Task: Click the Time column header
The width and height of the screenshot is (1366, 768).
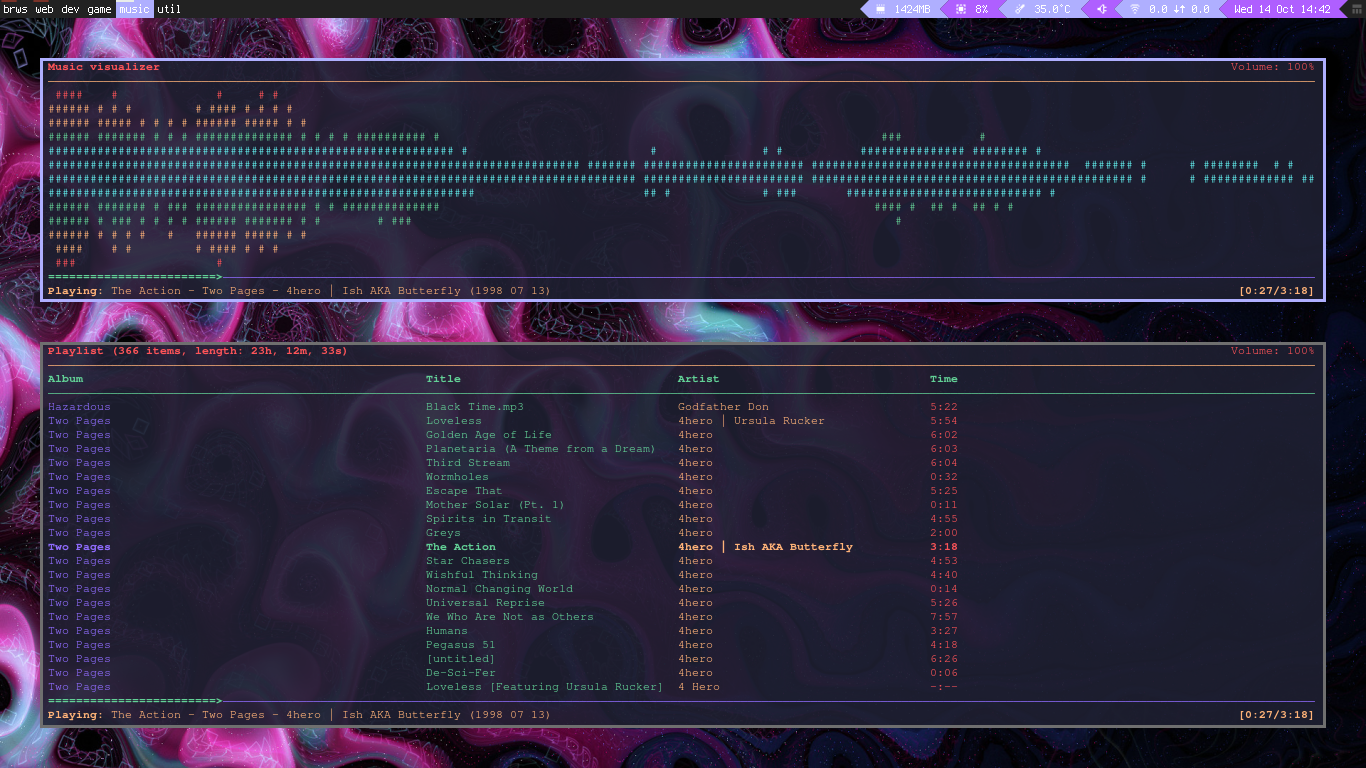Action: pyautogui.click(x=944, y=379)
